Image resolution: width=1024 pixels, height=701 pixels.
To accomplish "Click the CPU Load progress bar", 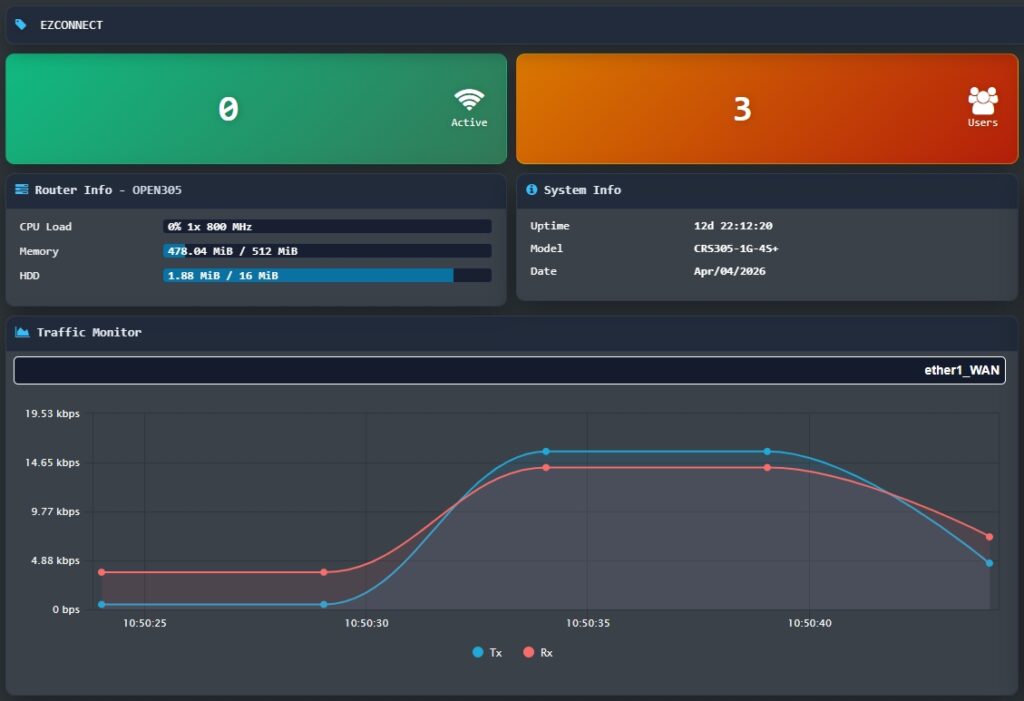I will click(x=327, y=227).
